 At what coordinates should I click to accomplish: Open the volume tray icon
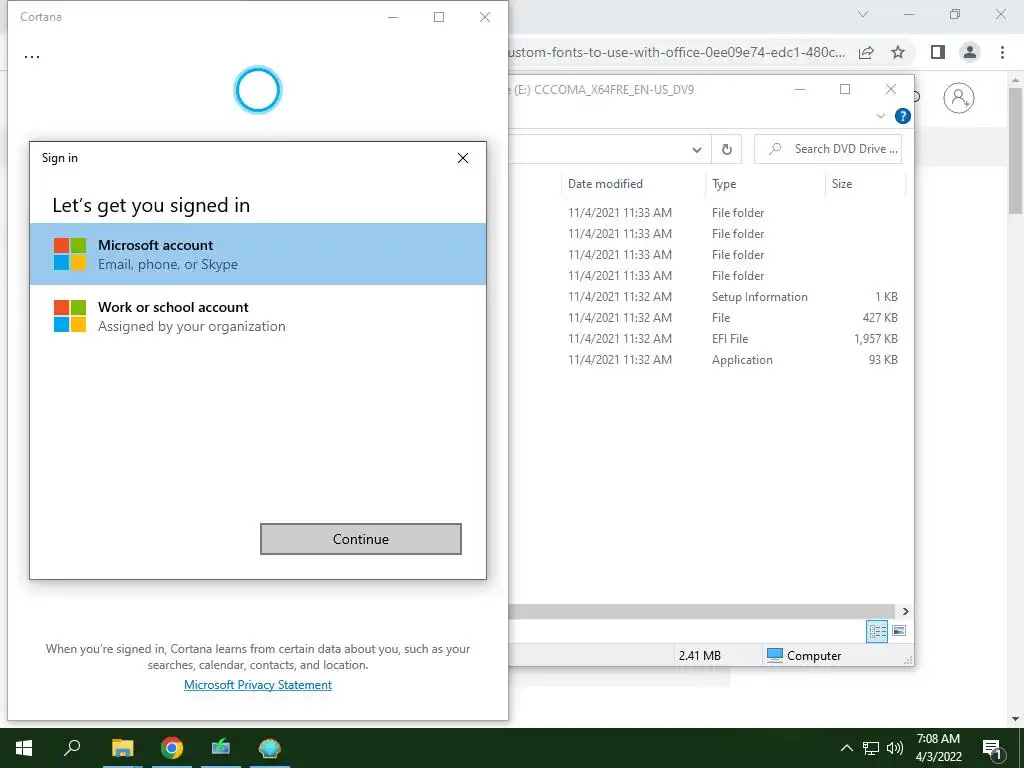pyautogui.click(x=895, y=748)
